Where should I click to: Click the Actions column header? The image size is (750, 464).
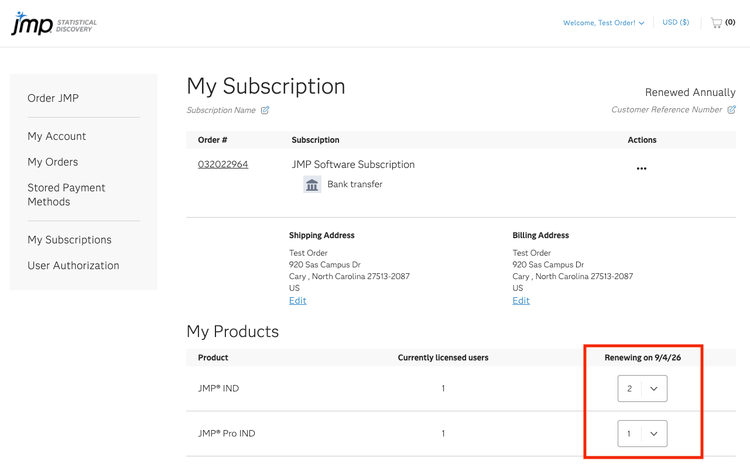642,140
